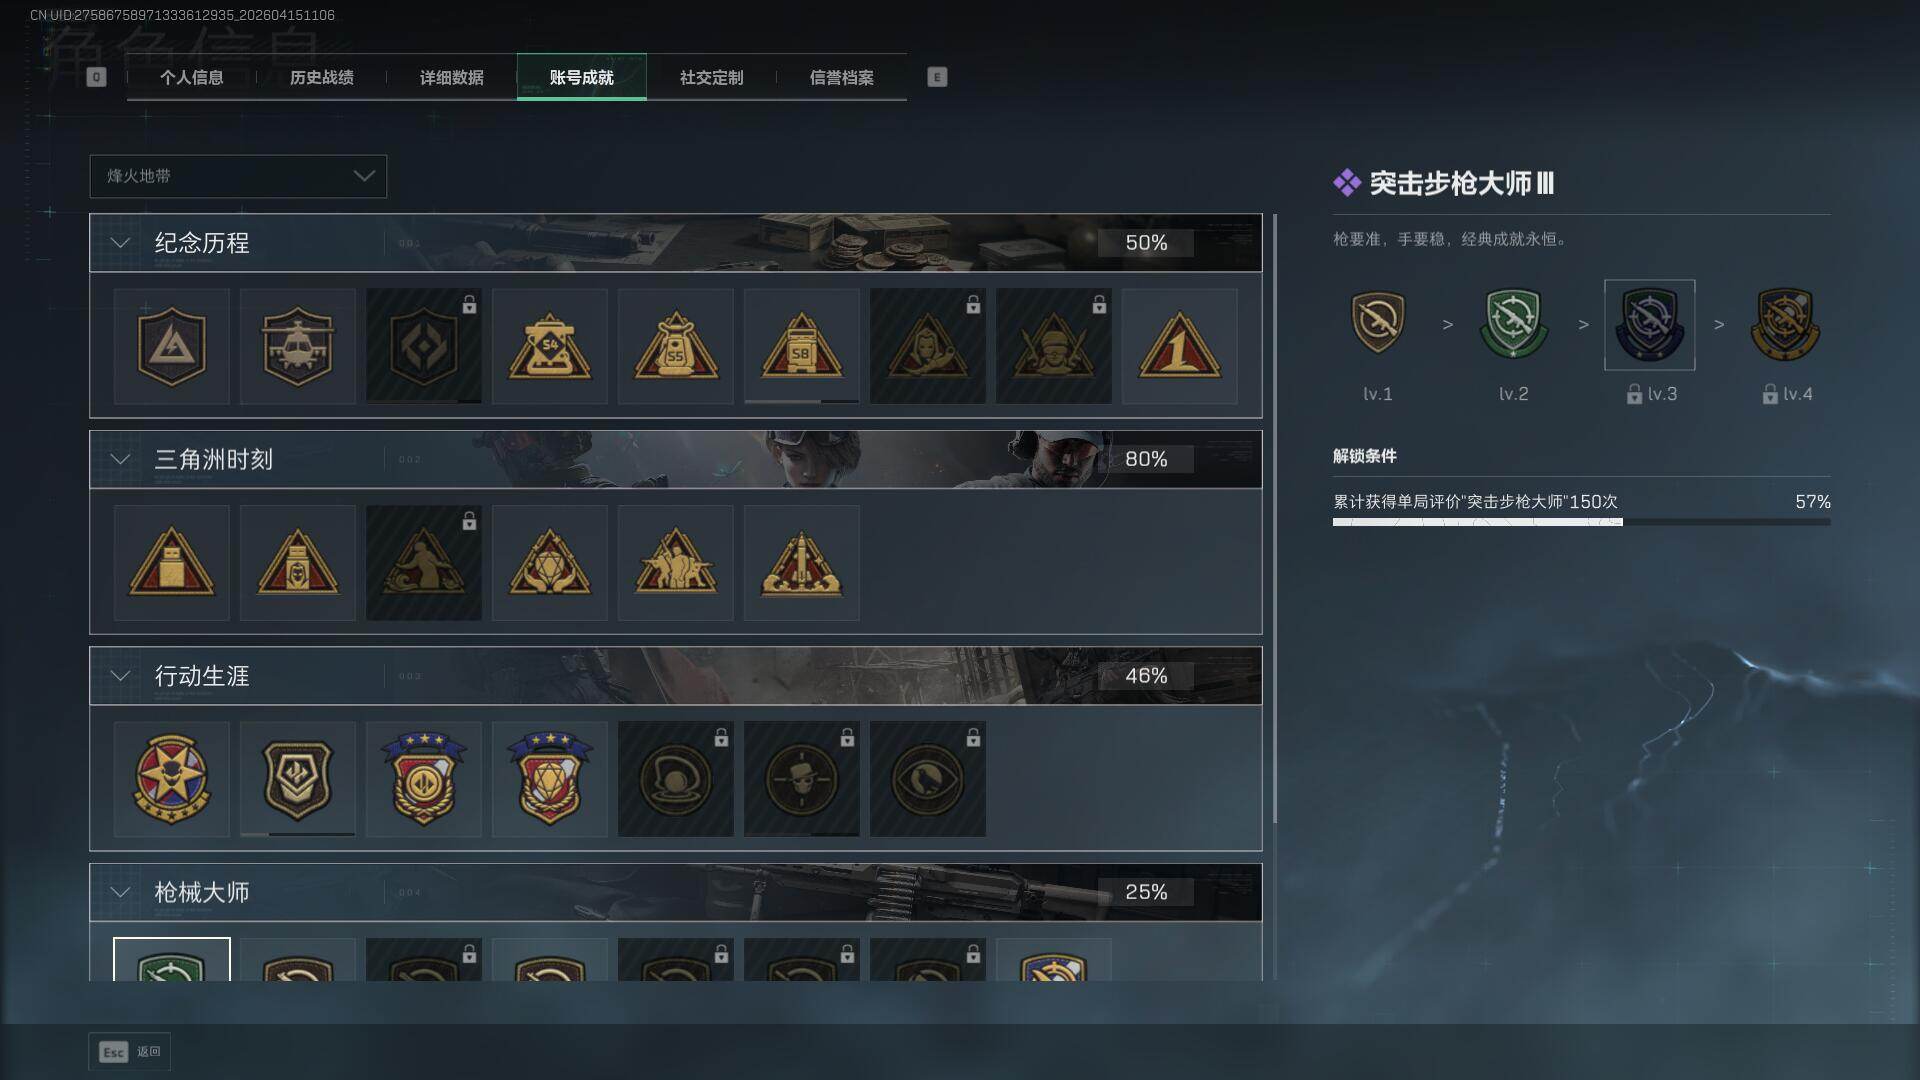Screen dimensions: 1920x1080
Task: Collapse the 行动生涯 section
Action: (x=120, y=676)
